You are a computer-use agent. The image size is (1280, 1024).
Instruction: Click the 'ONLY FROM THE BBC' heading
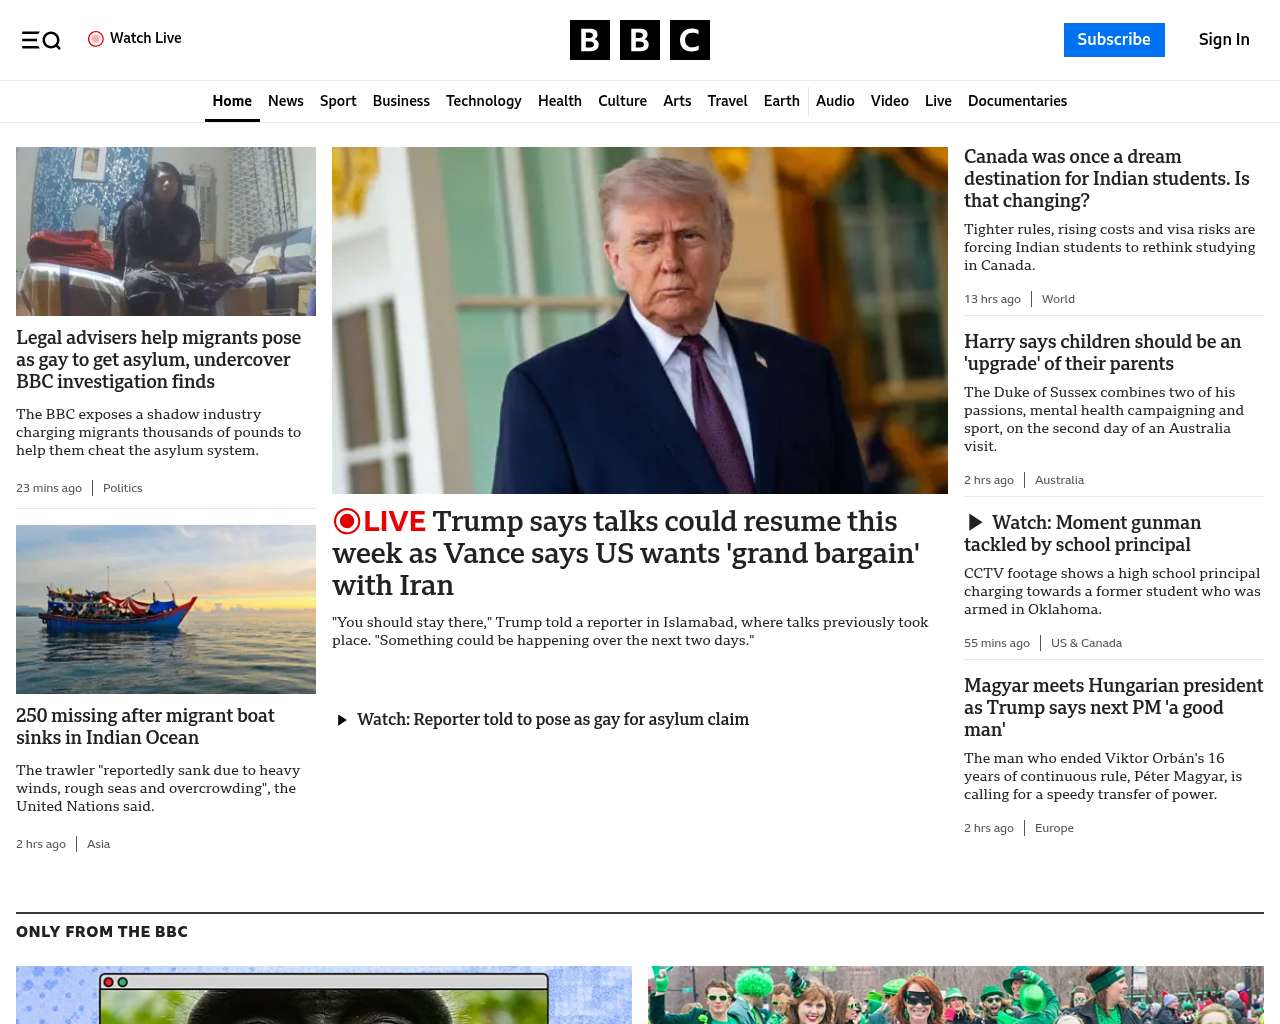pos(102,932)
